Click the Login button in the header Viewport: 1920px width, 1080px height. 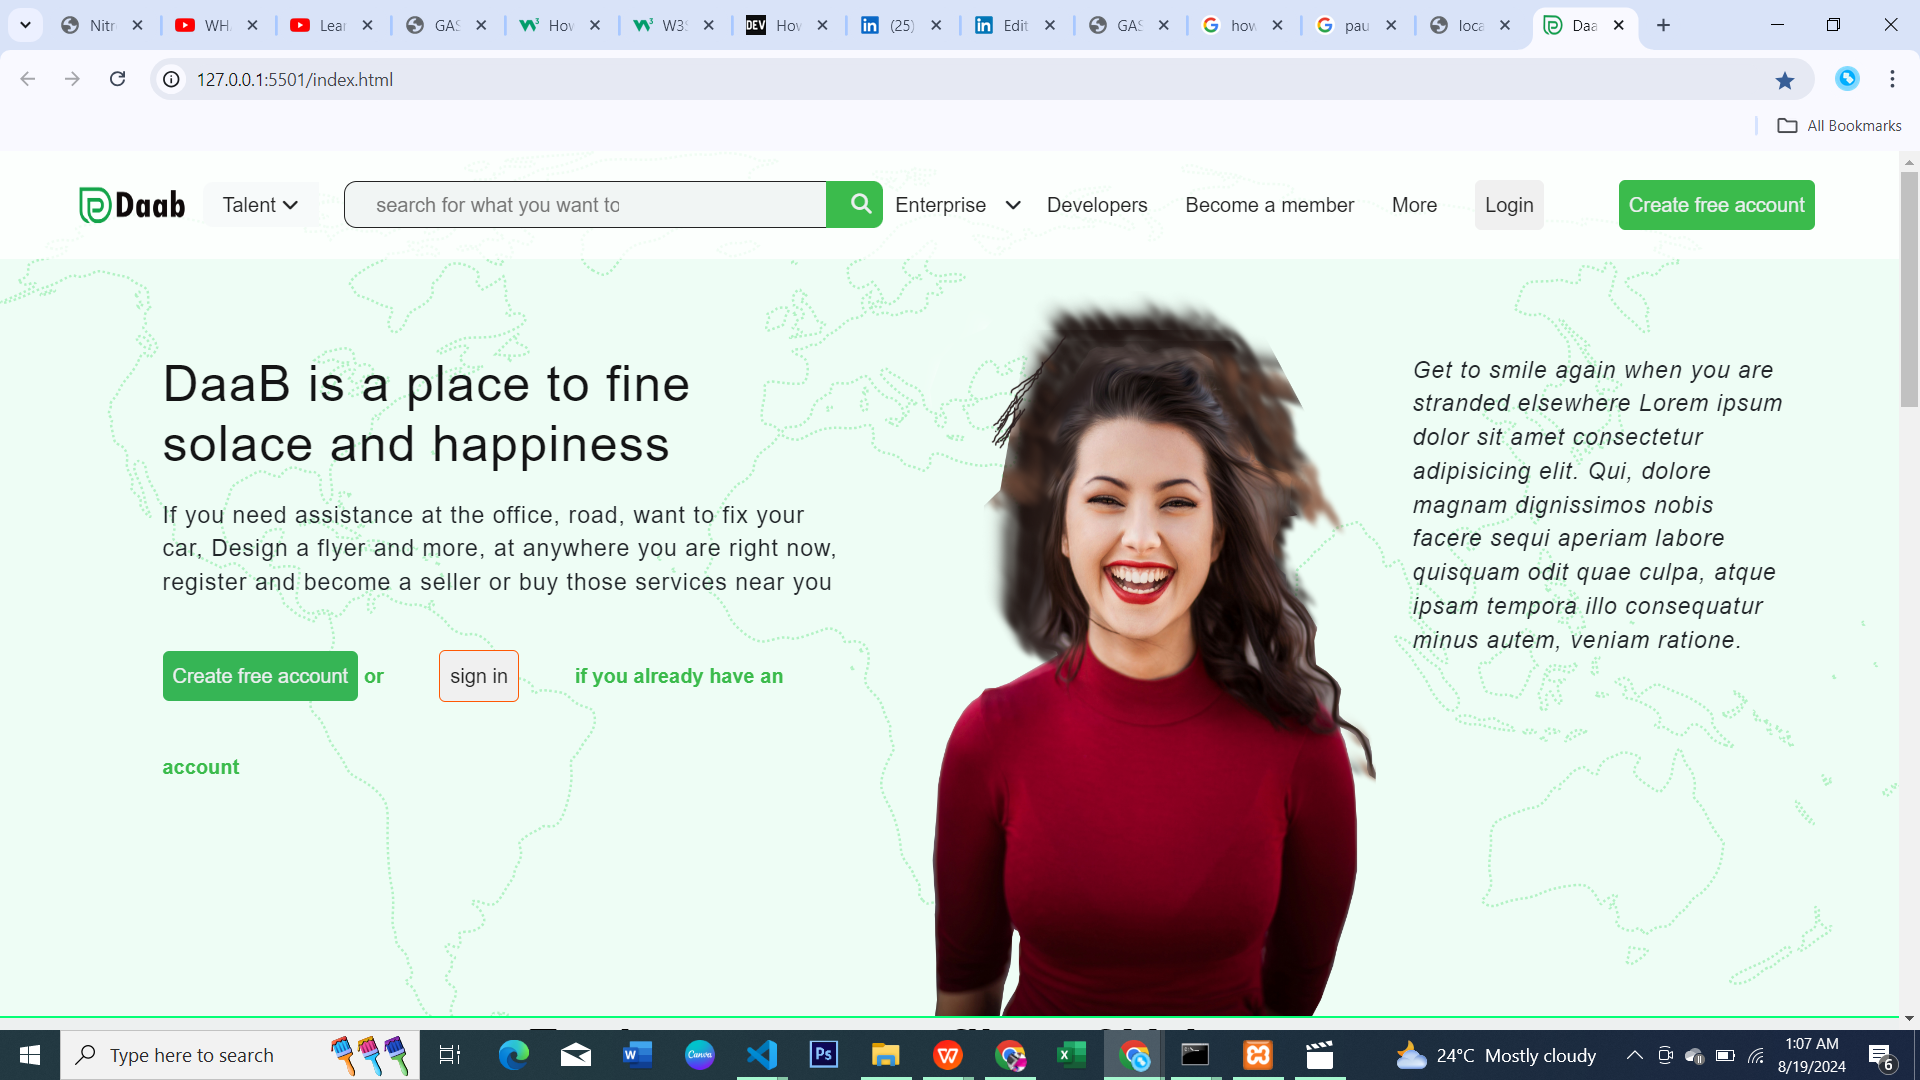tap(1509, 205)
